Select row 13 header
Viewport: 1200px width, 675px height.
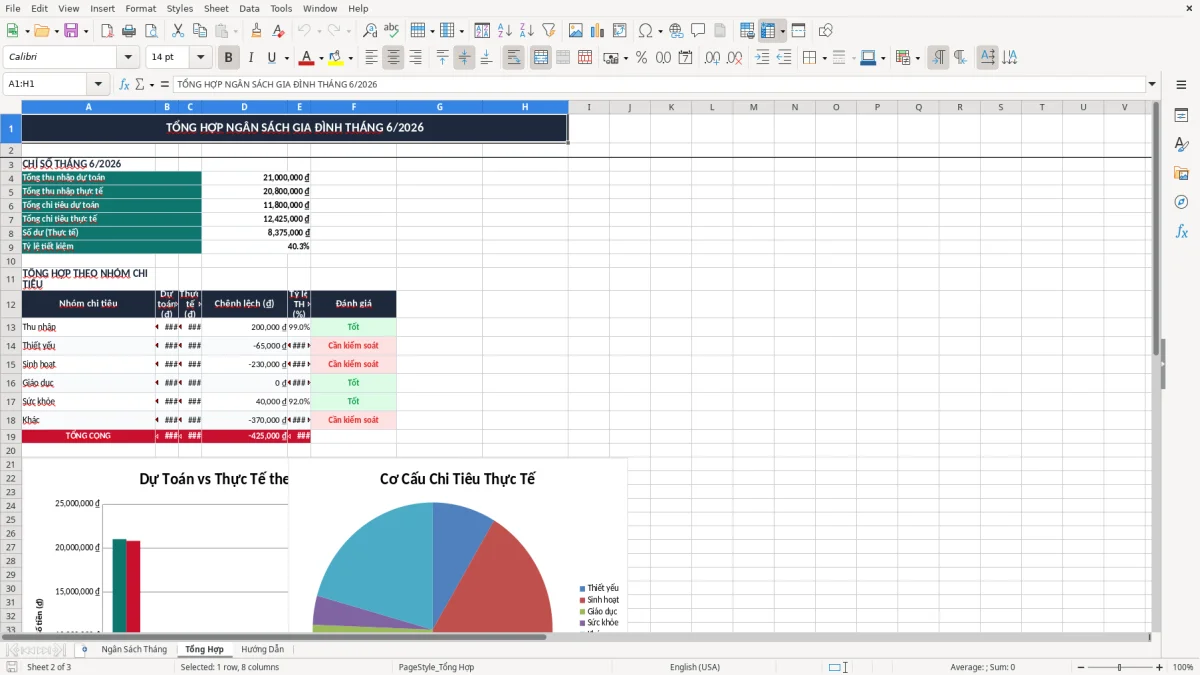pos(11,327)
